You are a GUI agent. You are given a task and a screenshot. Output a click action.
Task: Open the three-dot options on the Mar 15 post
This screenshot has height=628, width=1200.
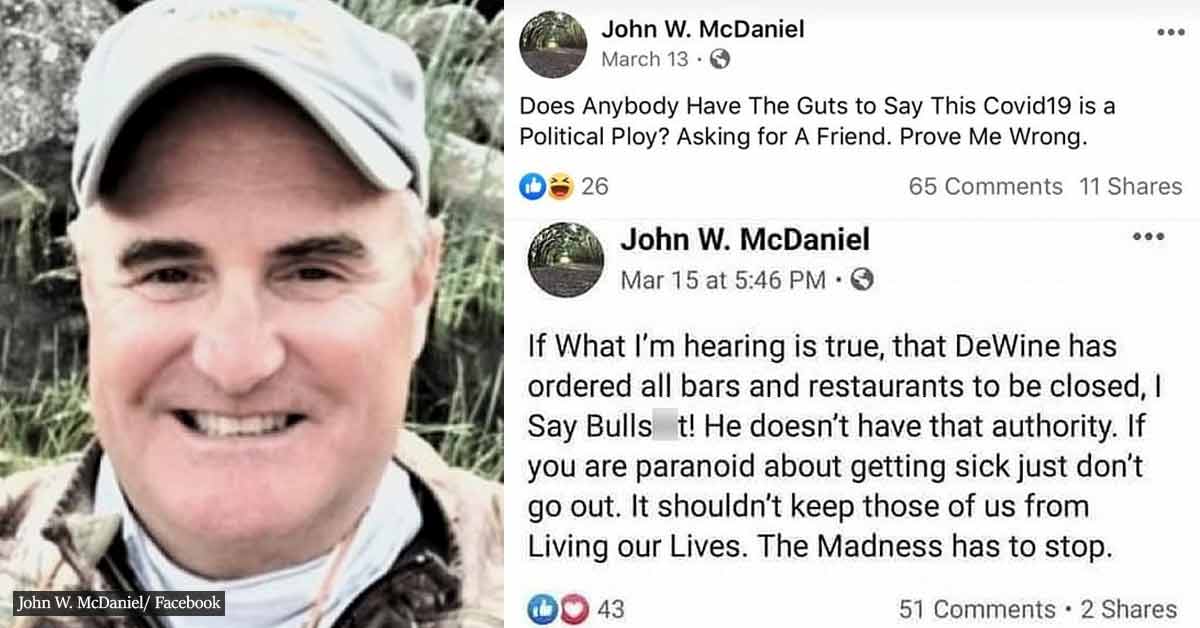(1147, 236)
